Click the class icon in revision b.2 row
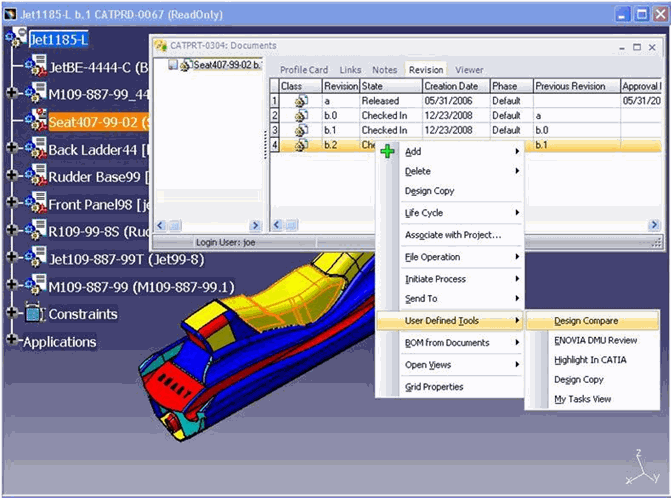This screenshot has width=671, height=498. point(301,145)
